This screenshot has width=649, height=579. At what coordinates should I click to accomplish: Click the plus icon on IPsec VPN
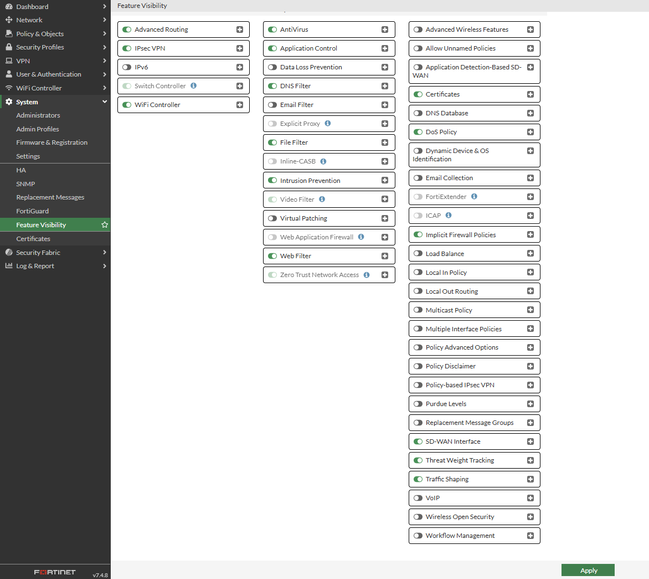tap(240, 48)
